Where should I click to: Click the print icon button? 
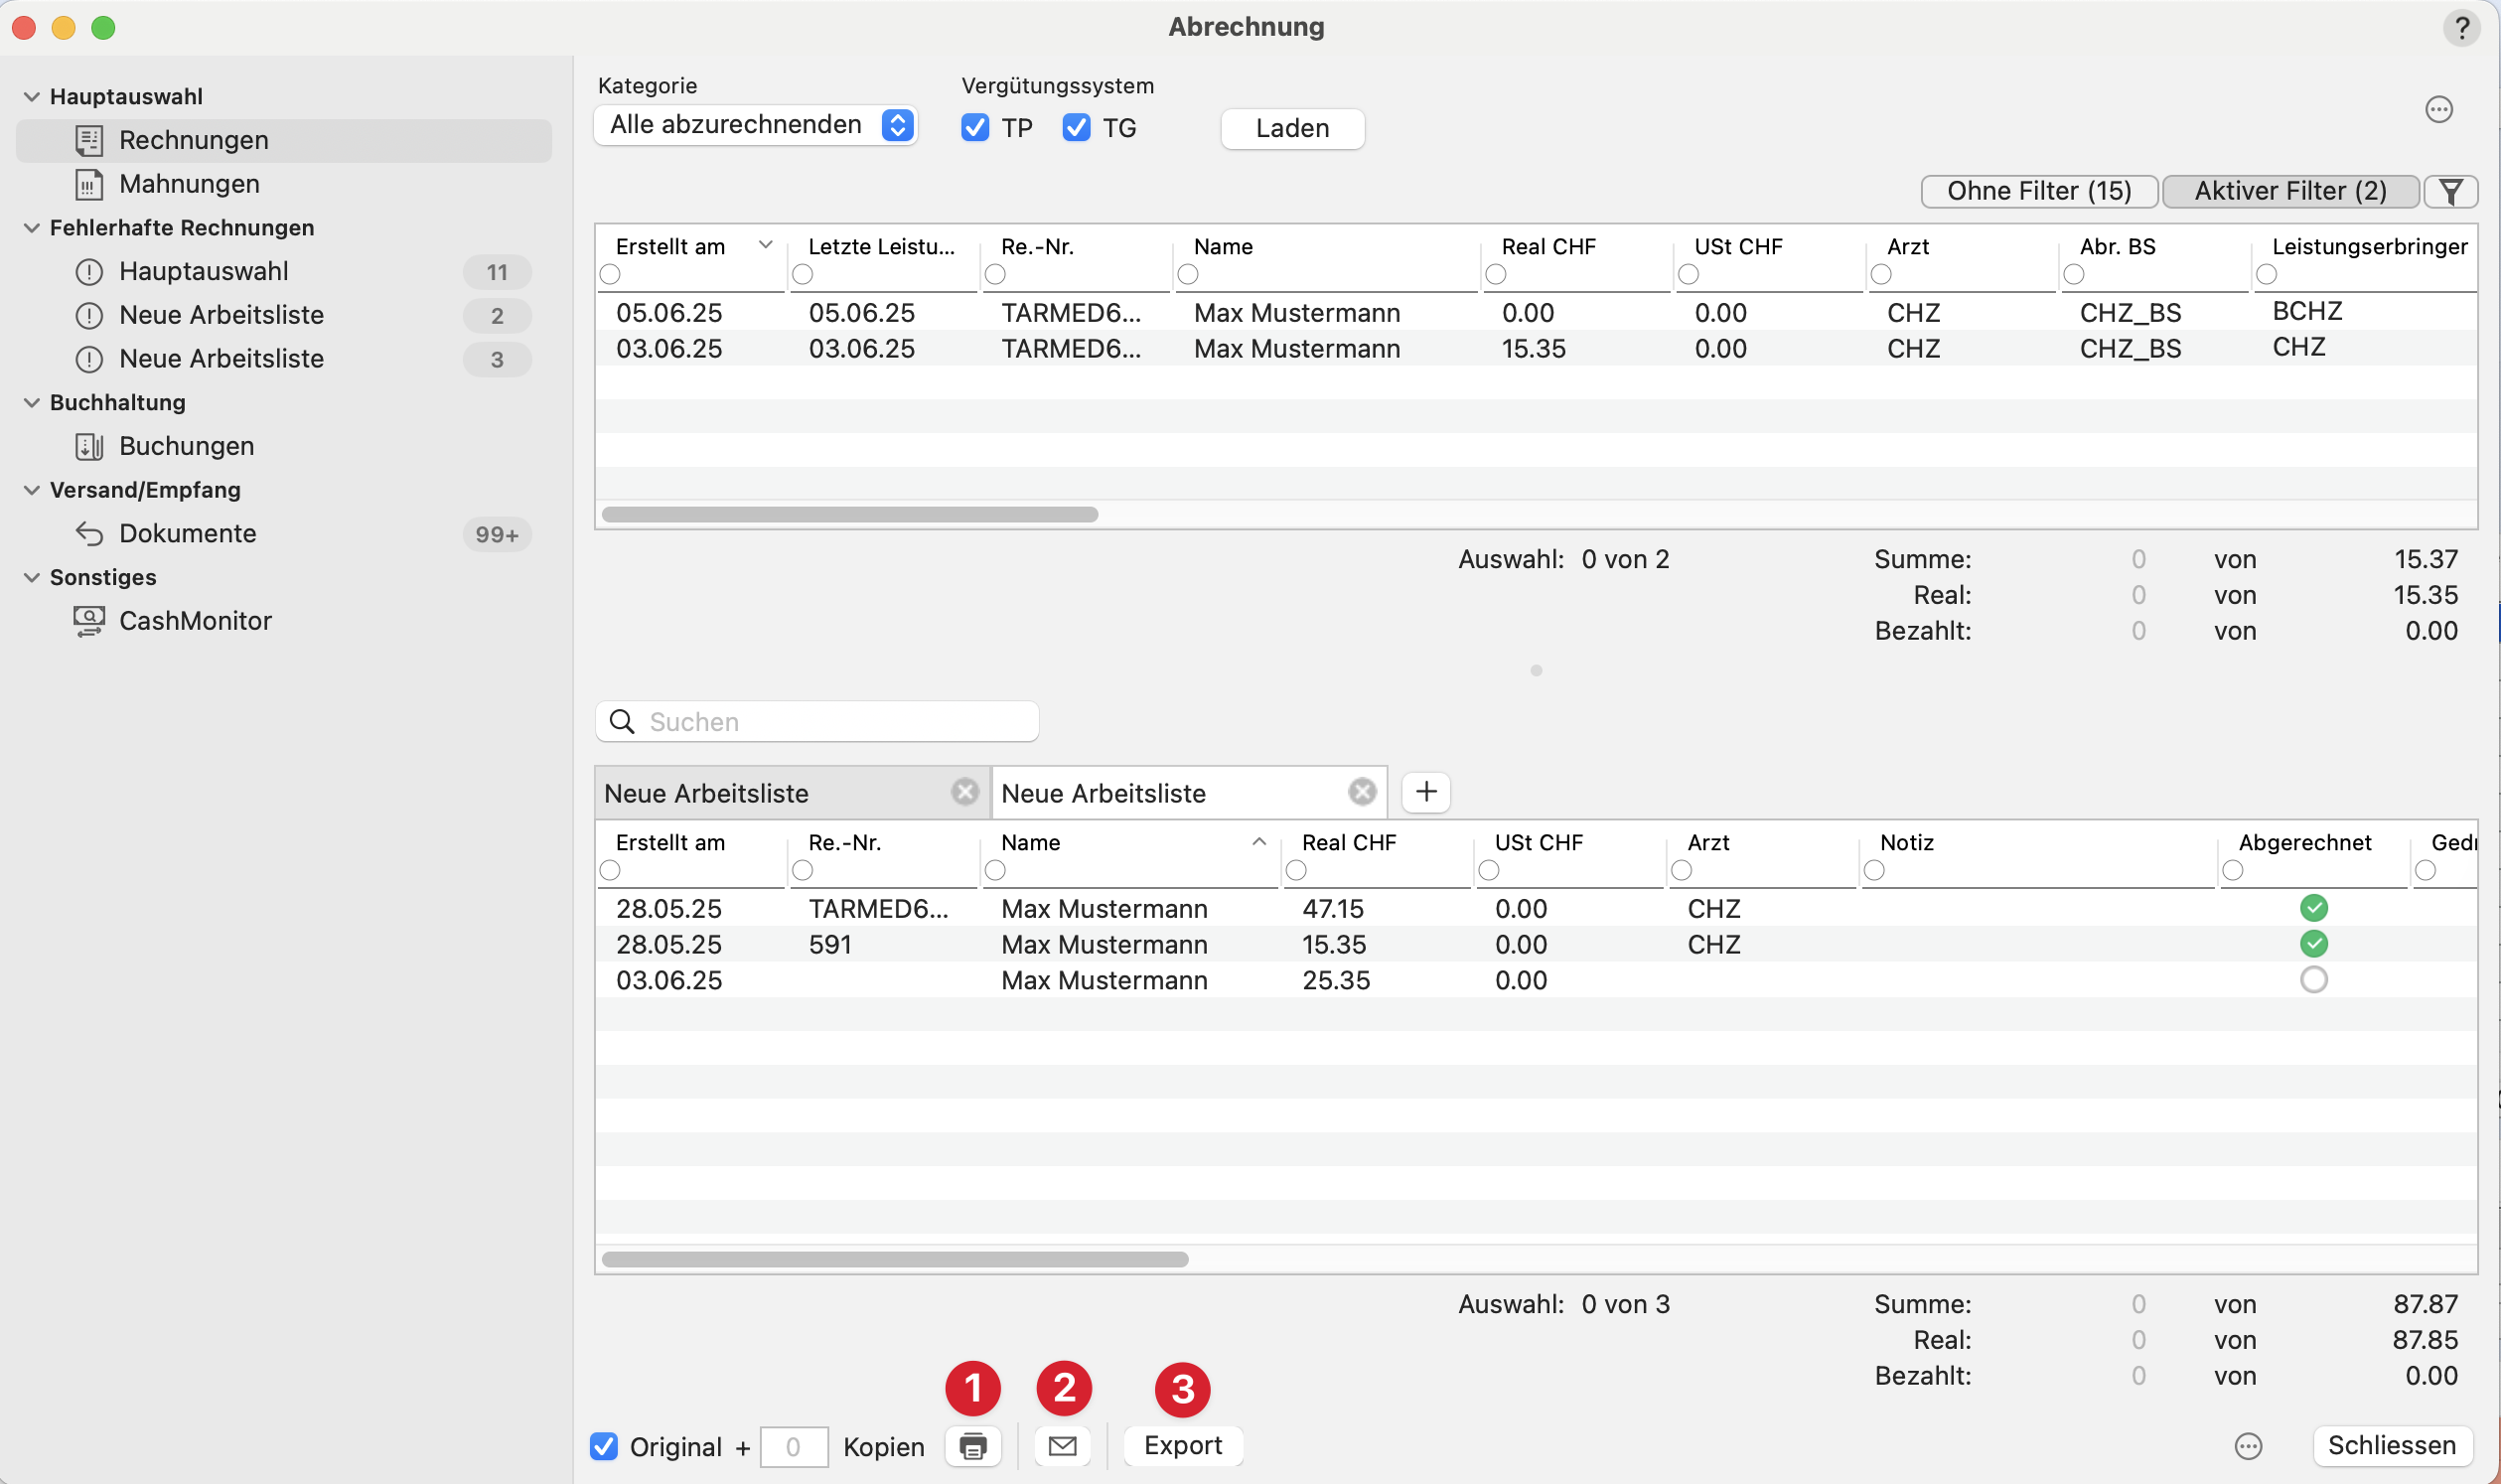click(x=972, y=1446)
